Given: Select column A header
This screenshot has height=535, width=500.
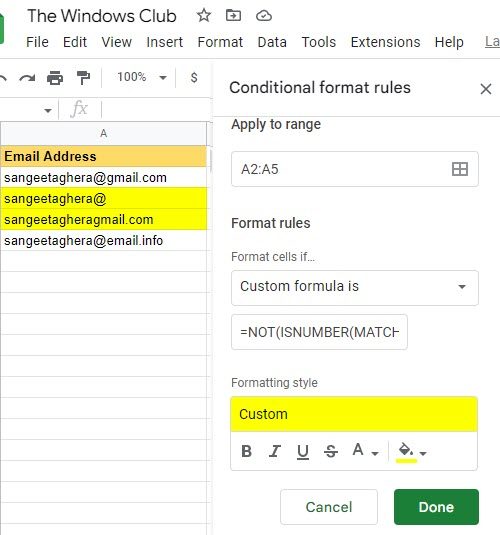Looking at the screenshot, I should tap(103, 133).
